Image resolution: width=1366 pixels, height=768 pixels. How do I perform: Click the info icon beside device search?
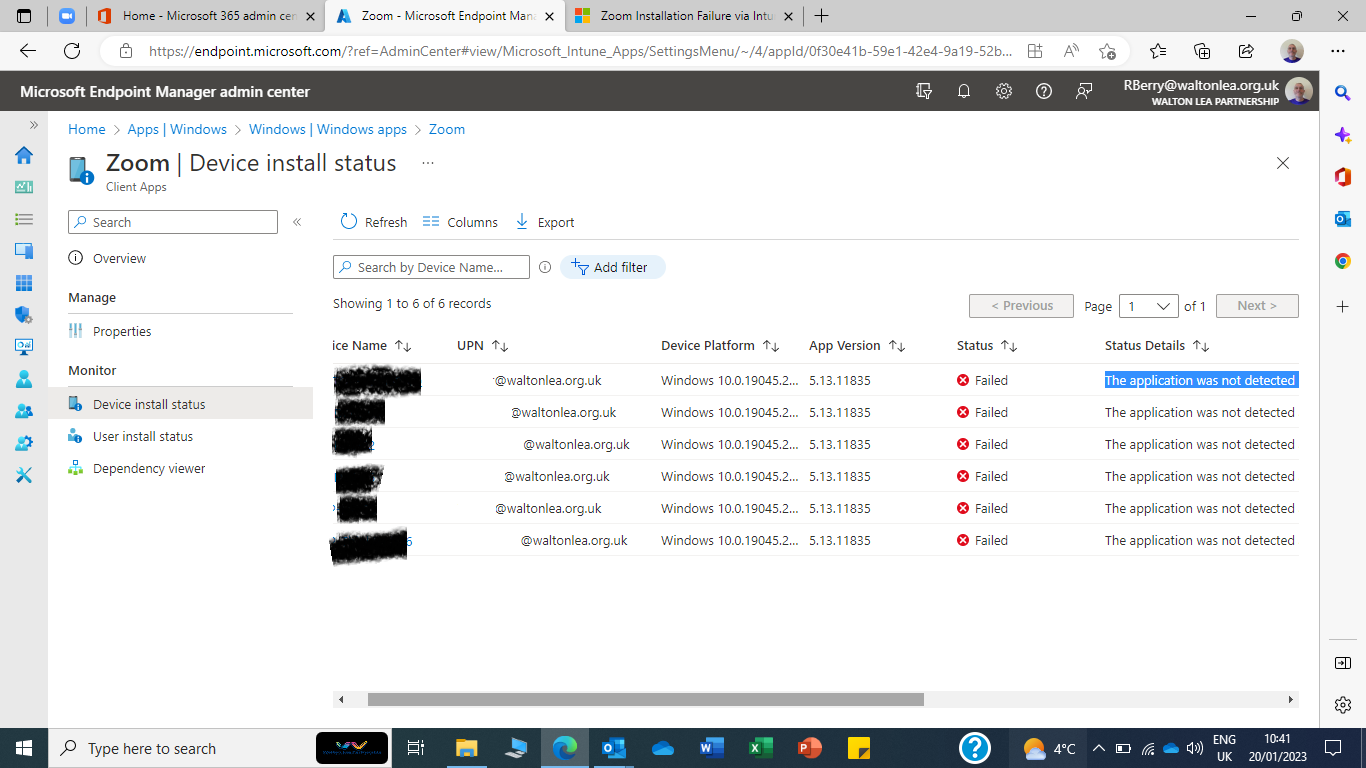tap(545, 267)
